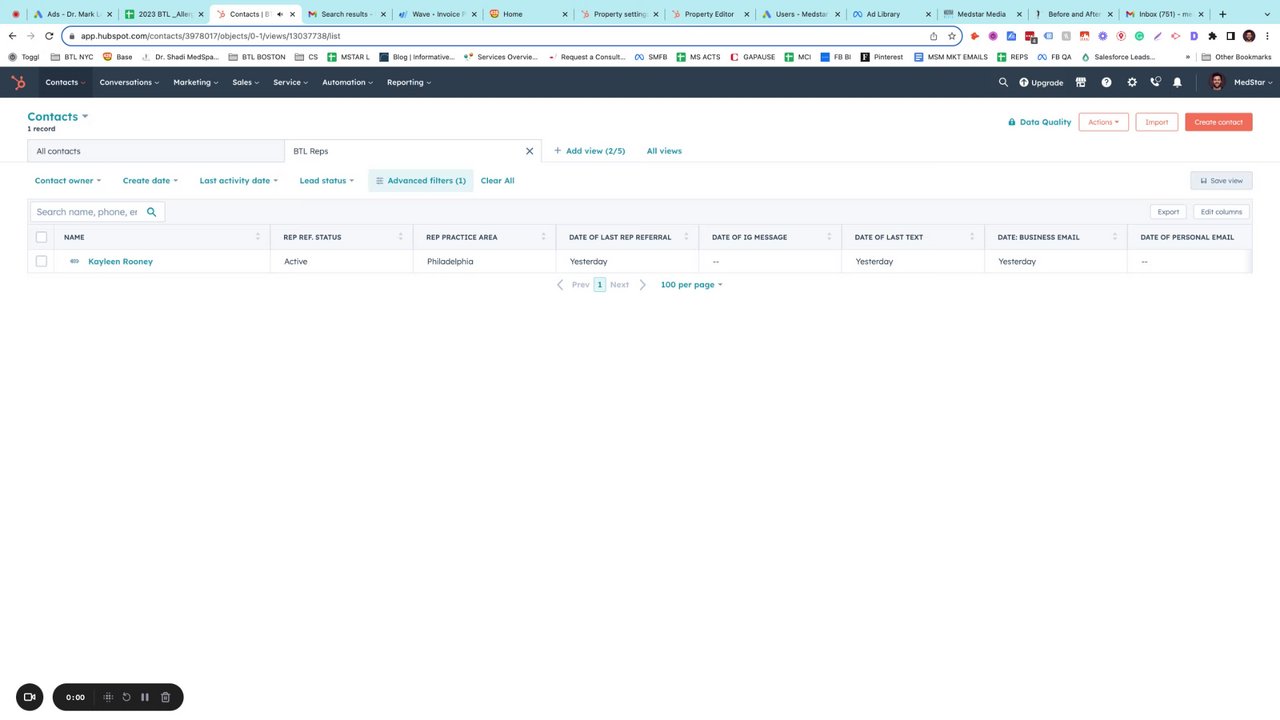1280x720 pixels.
Task: Switch to the All contacts tab
Action: (x=156, y=151)
